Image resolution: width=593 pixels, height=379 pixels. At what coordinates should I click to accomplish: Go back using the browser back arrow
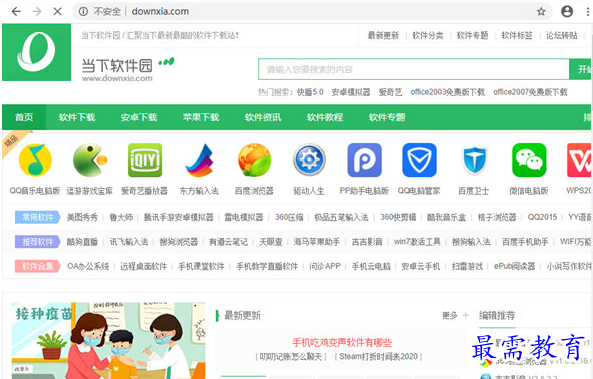tap(16, 12)
